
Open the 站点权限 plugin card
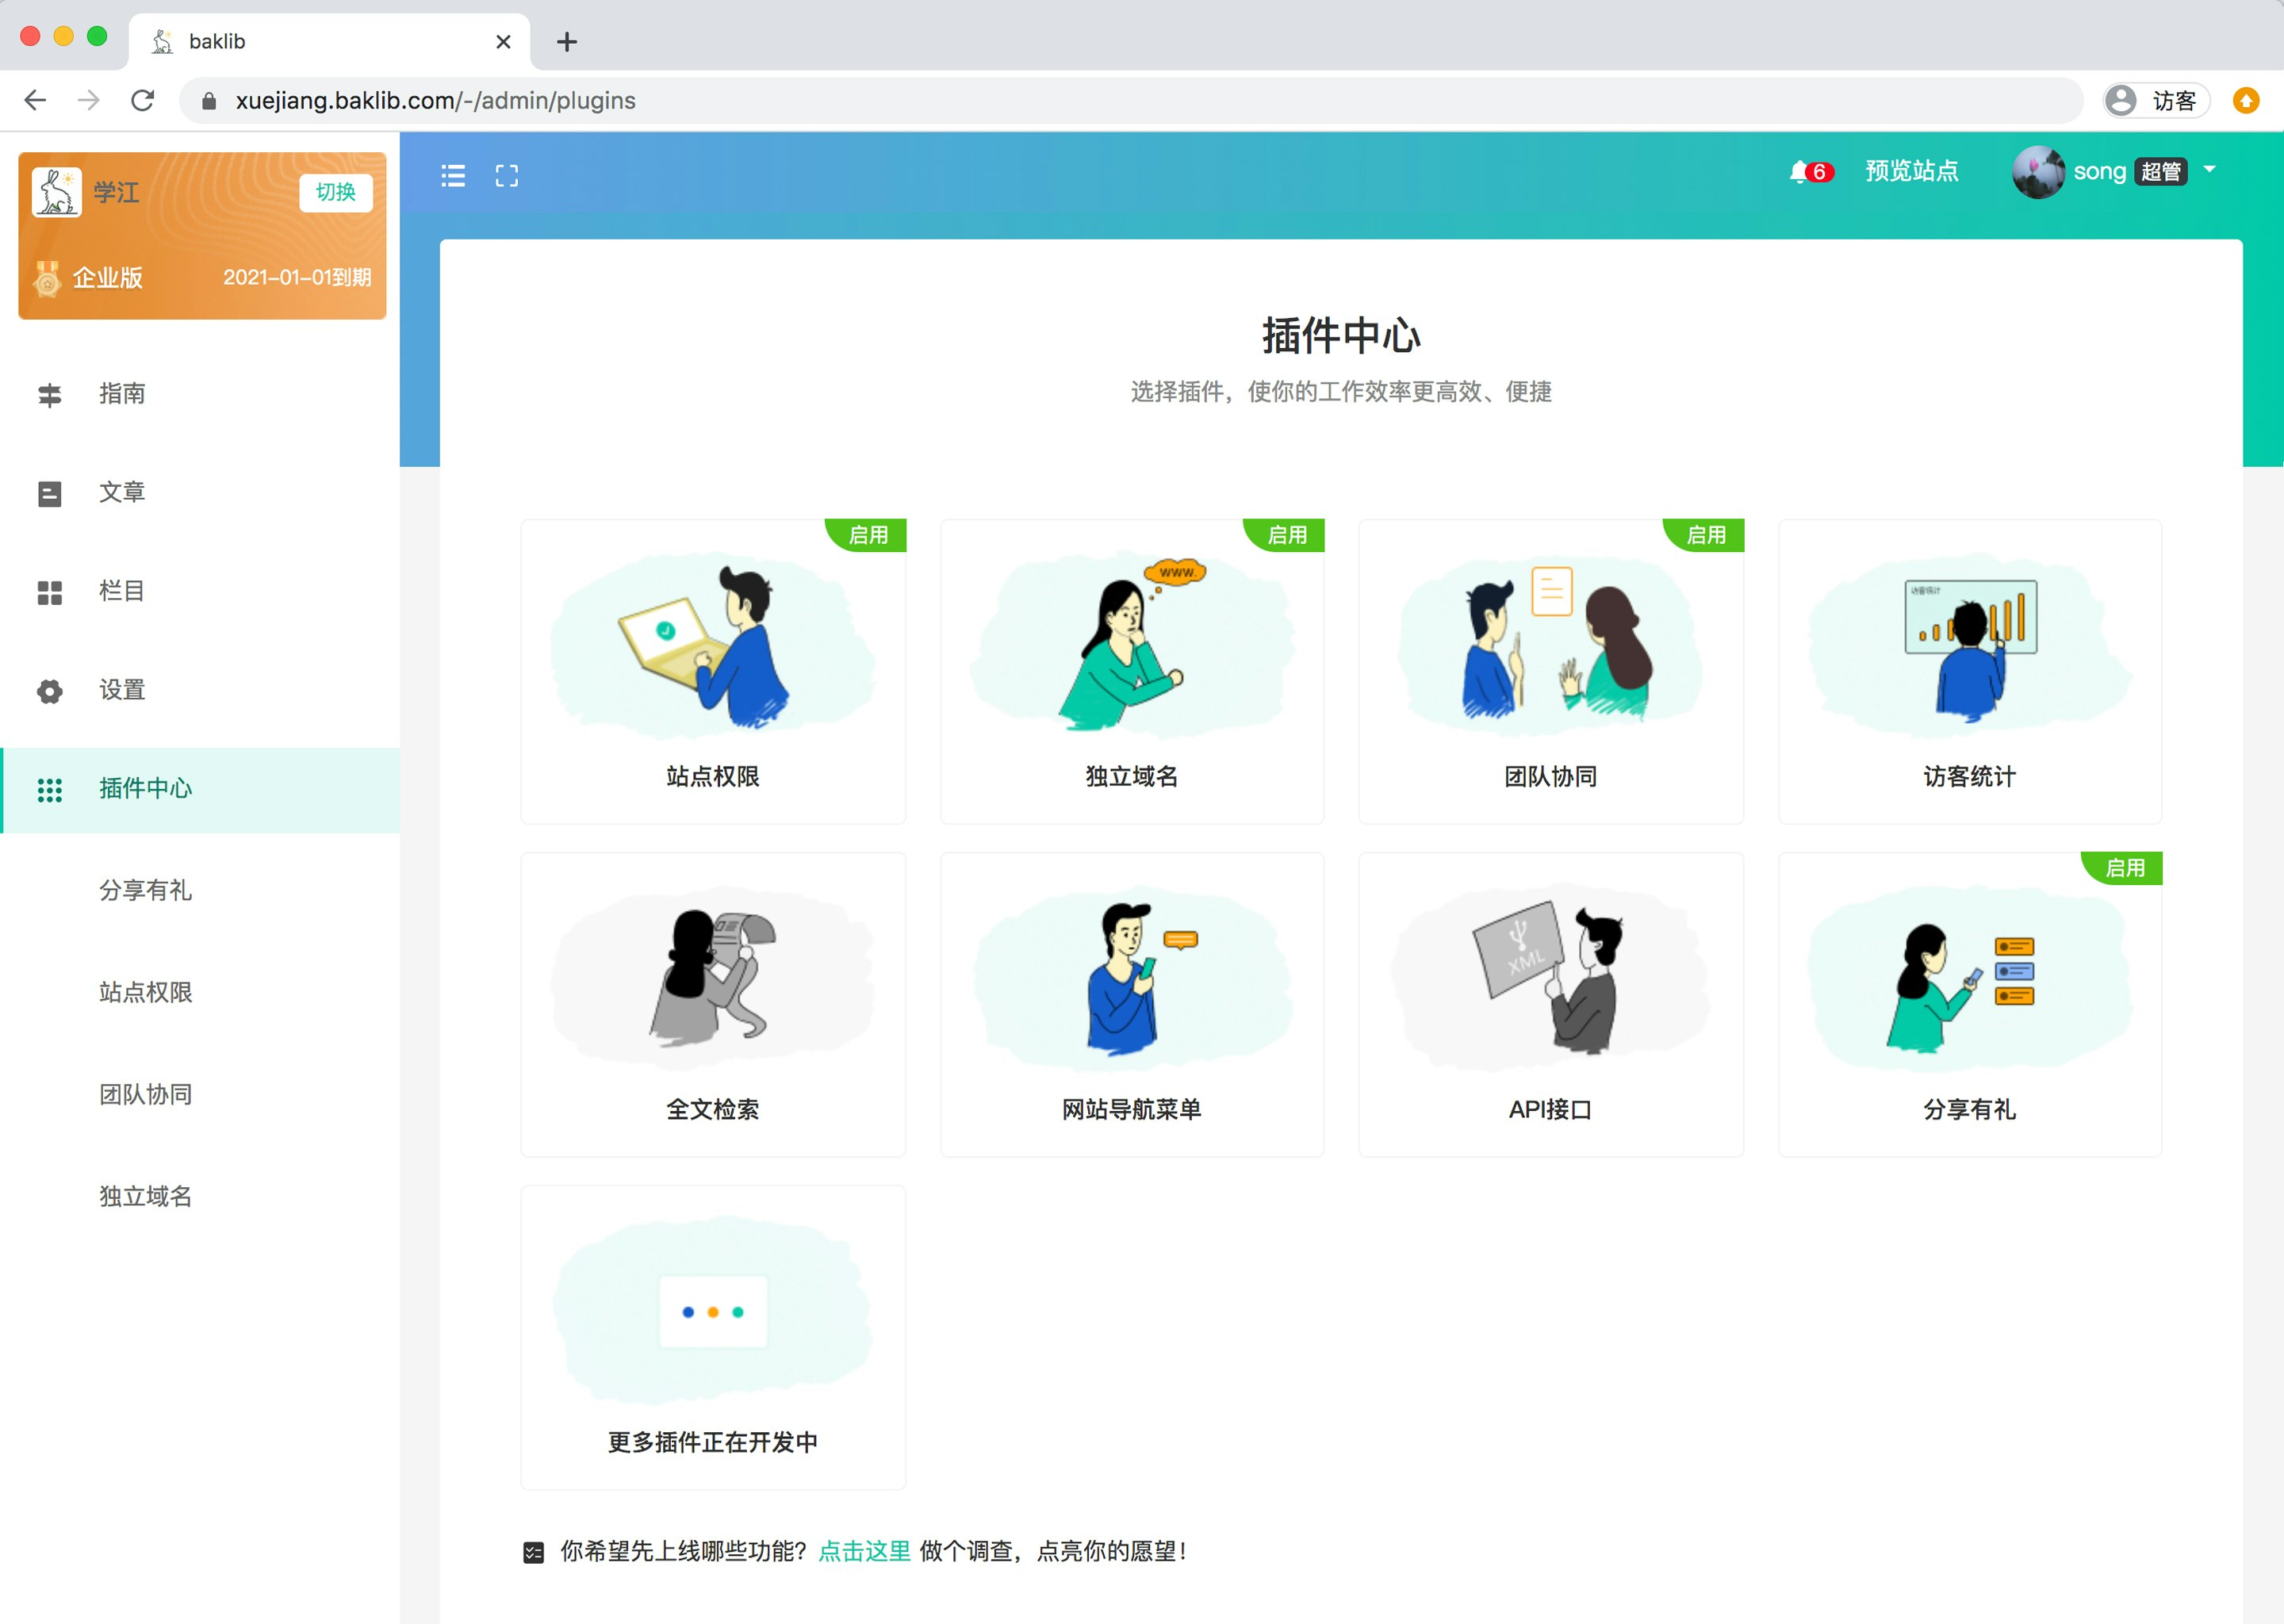(713, 671)
